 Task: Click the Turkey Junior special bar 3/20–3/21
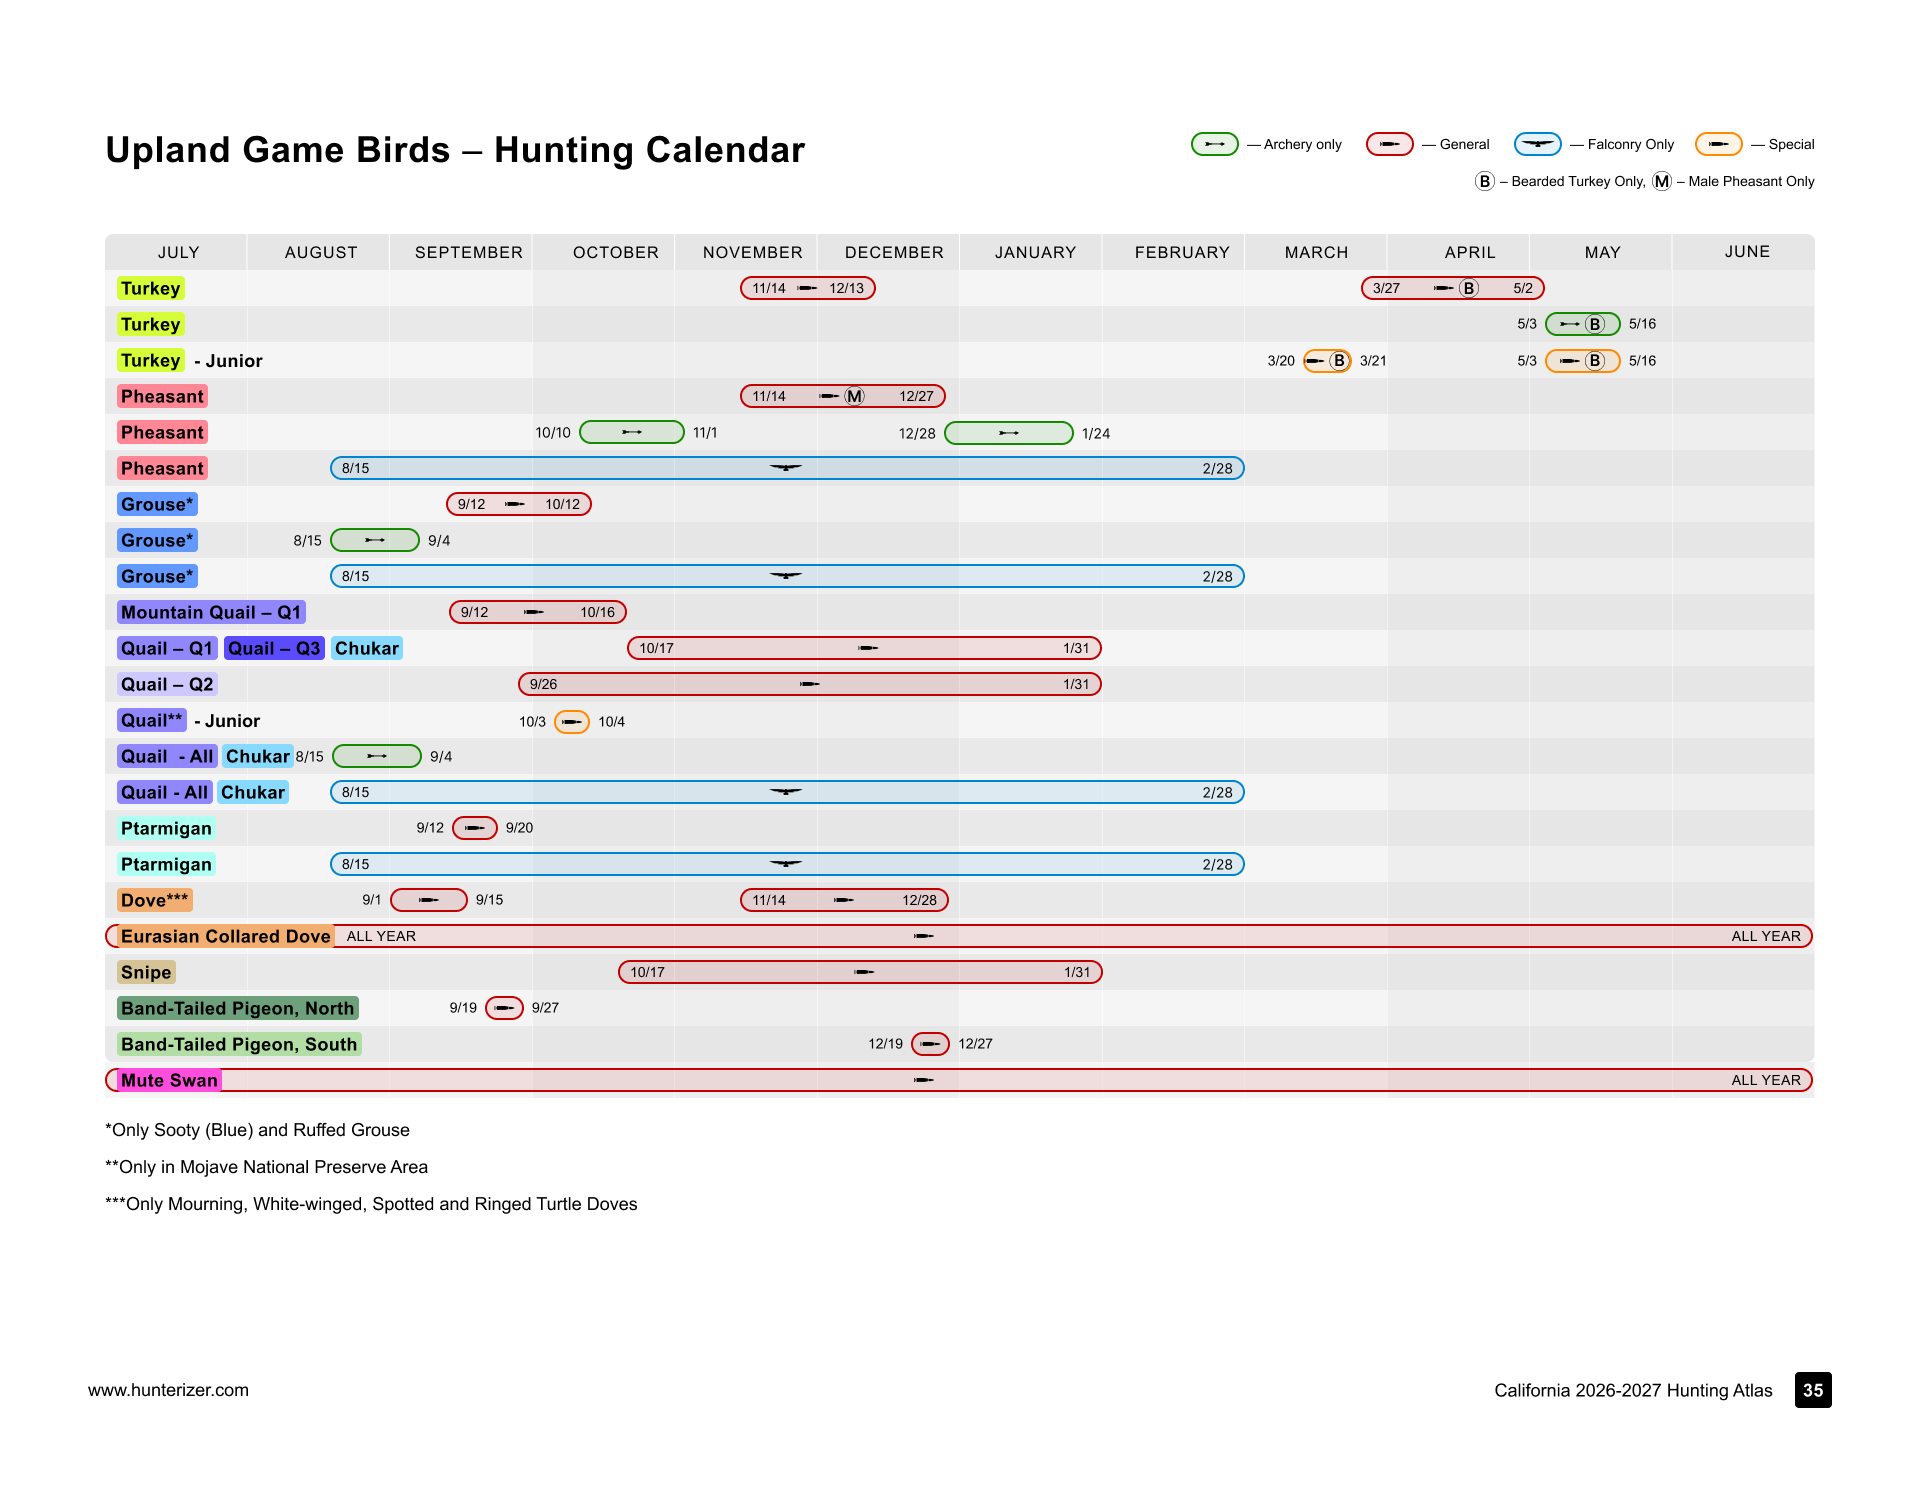(x=1328, y=360)
